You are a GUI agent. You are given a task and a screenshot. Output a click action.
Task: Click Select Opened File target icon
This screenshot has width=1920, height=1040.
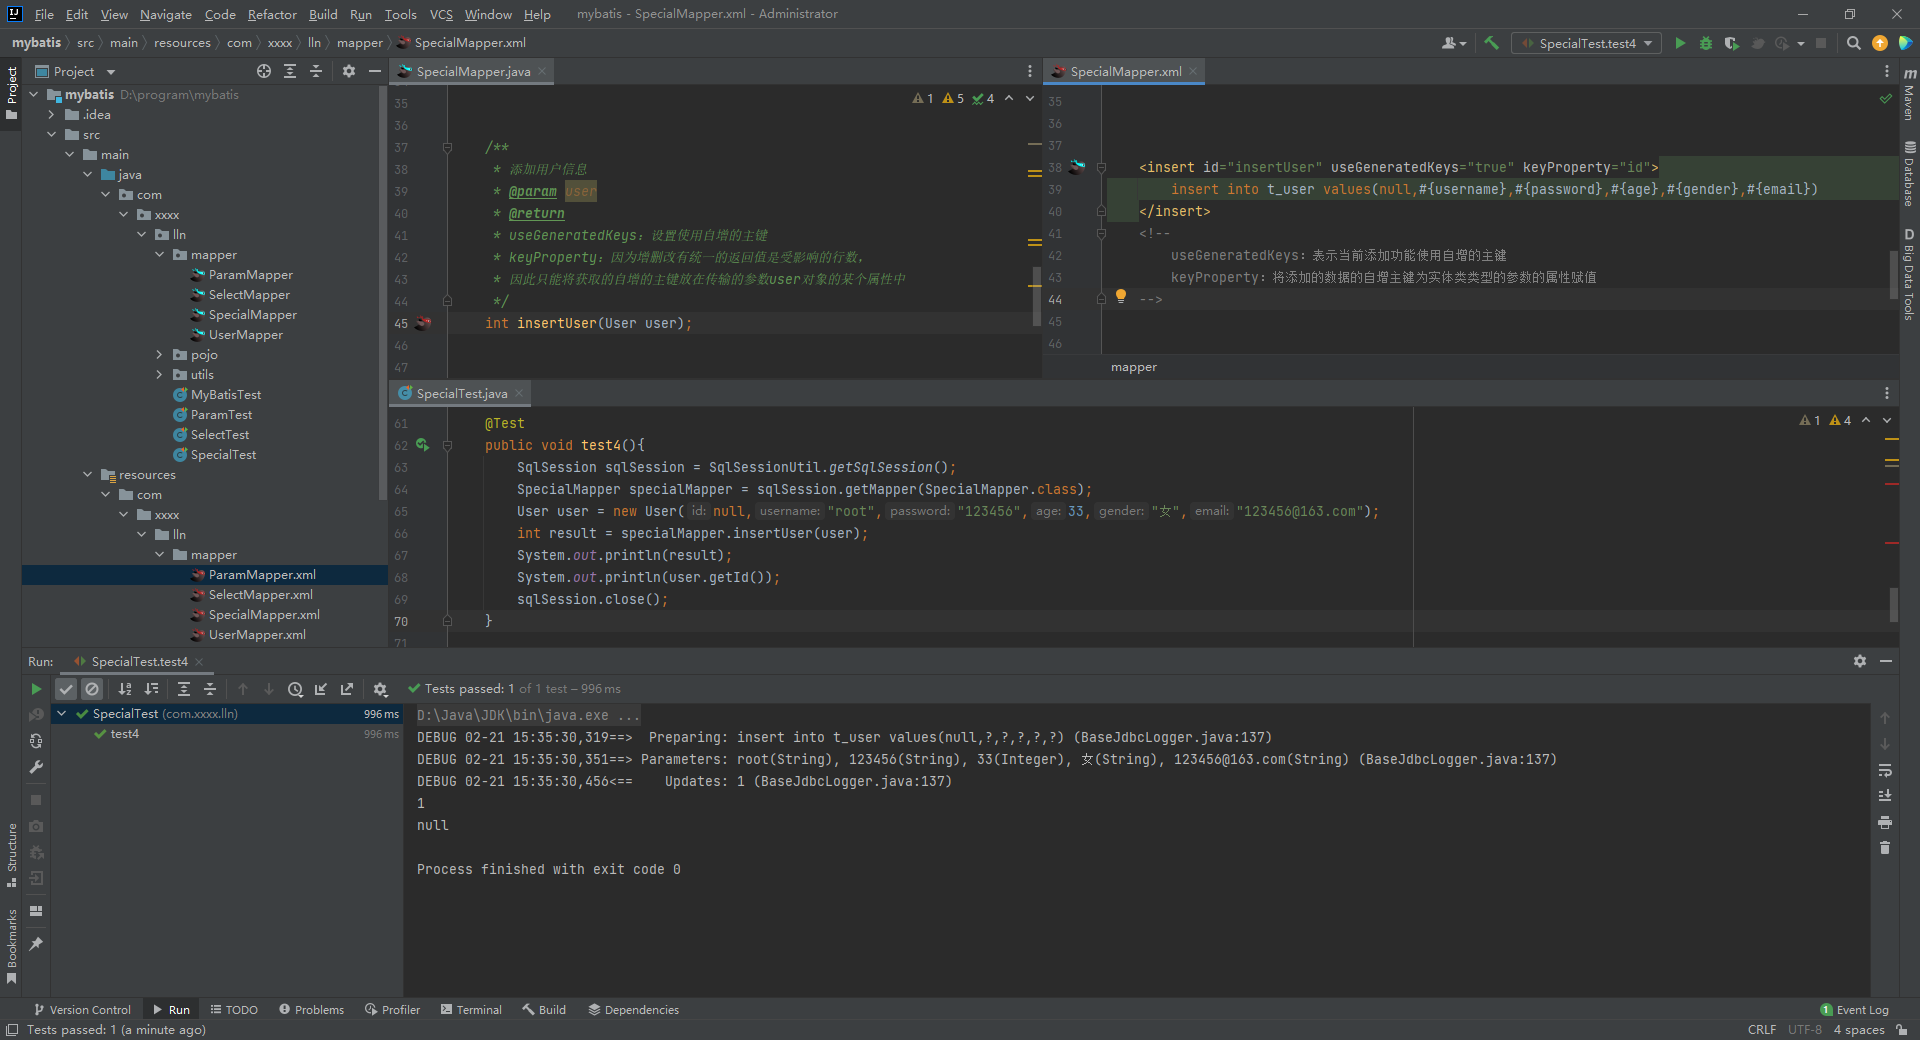pos(264,71)
